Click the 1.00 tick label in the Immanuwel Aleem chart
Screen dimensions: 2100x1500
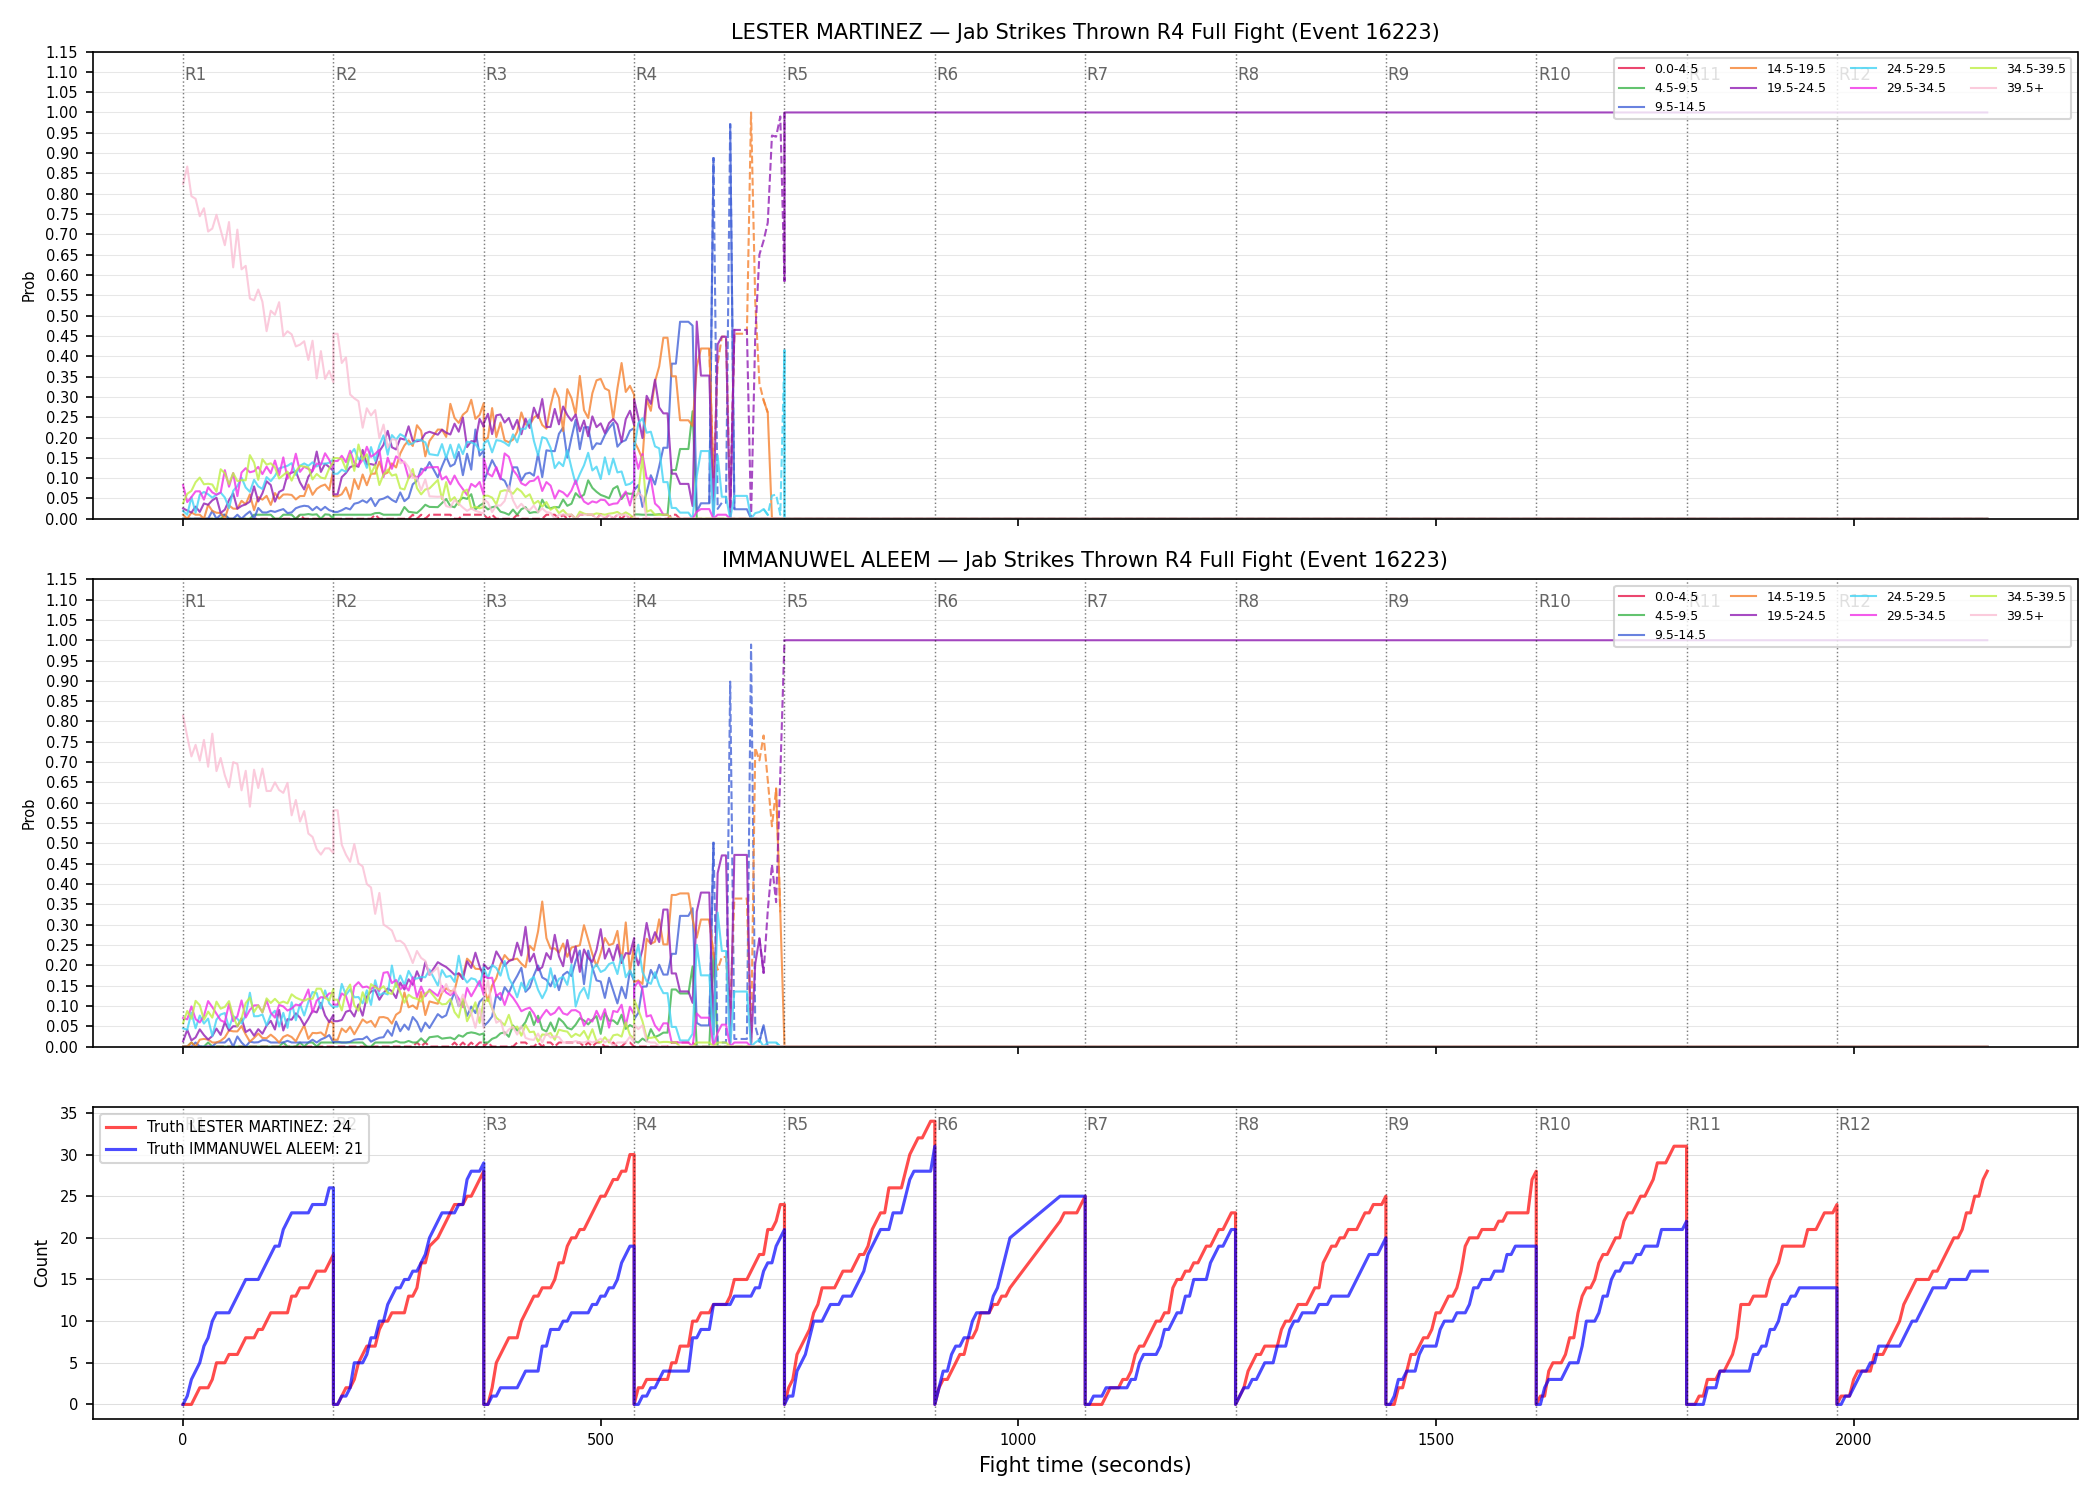click(x=62, y=640)
